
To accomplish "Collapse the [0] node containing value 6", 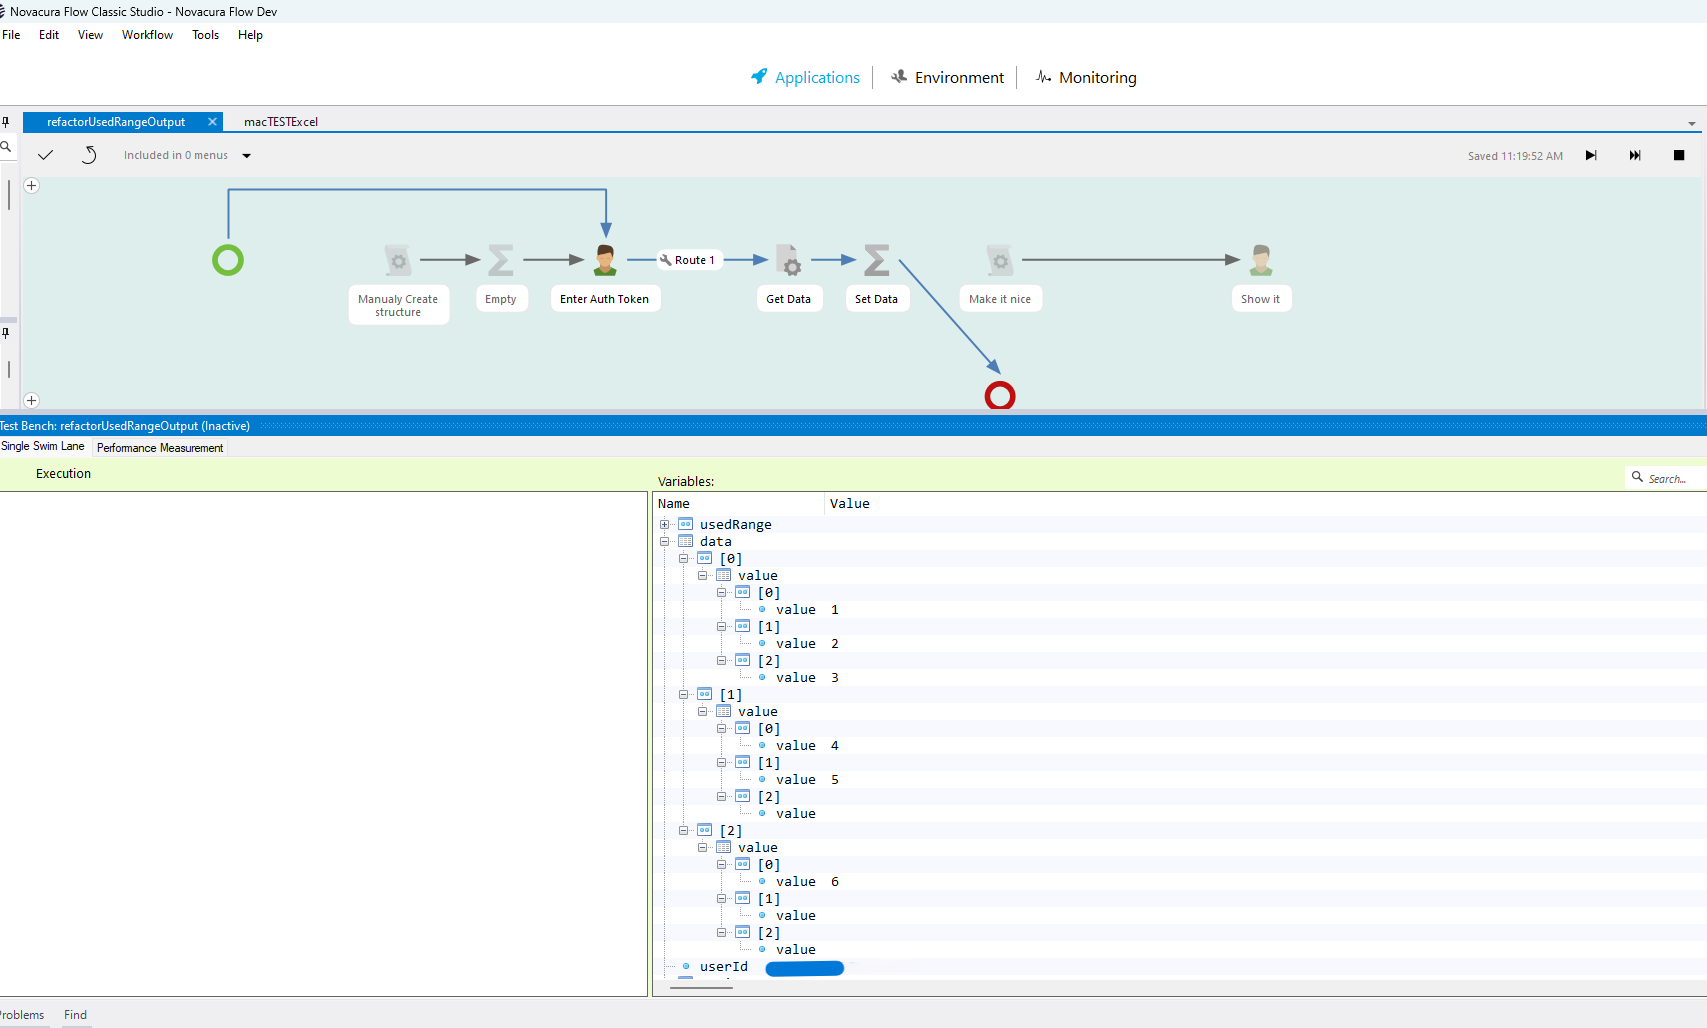I will 722,865.
